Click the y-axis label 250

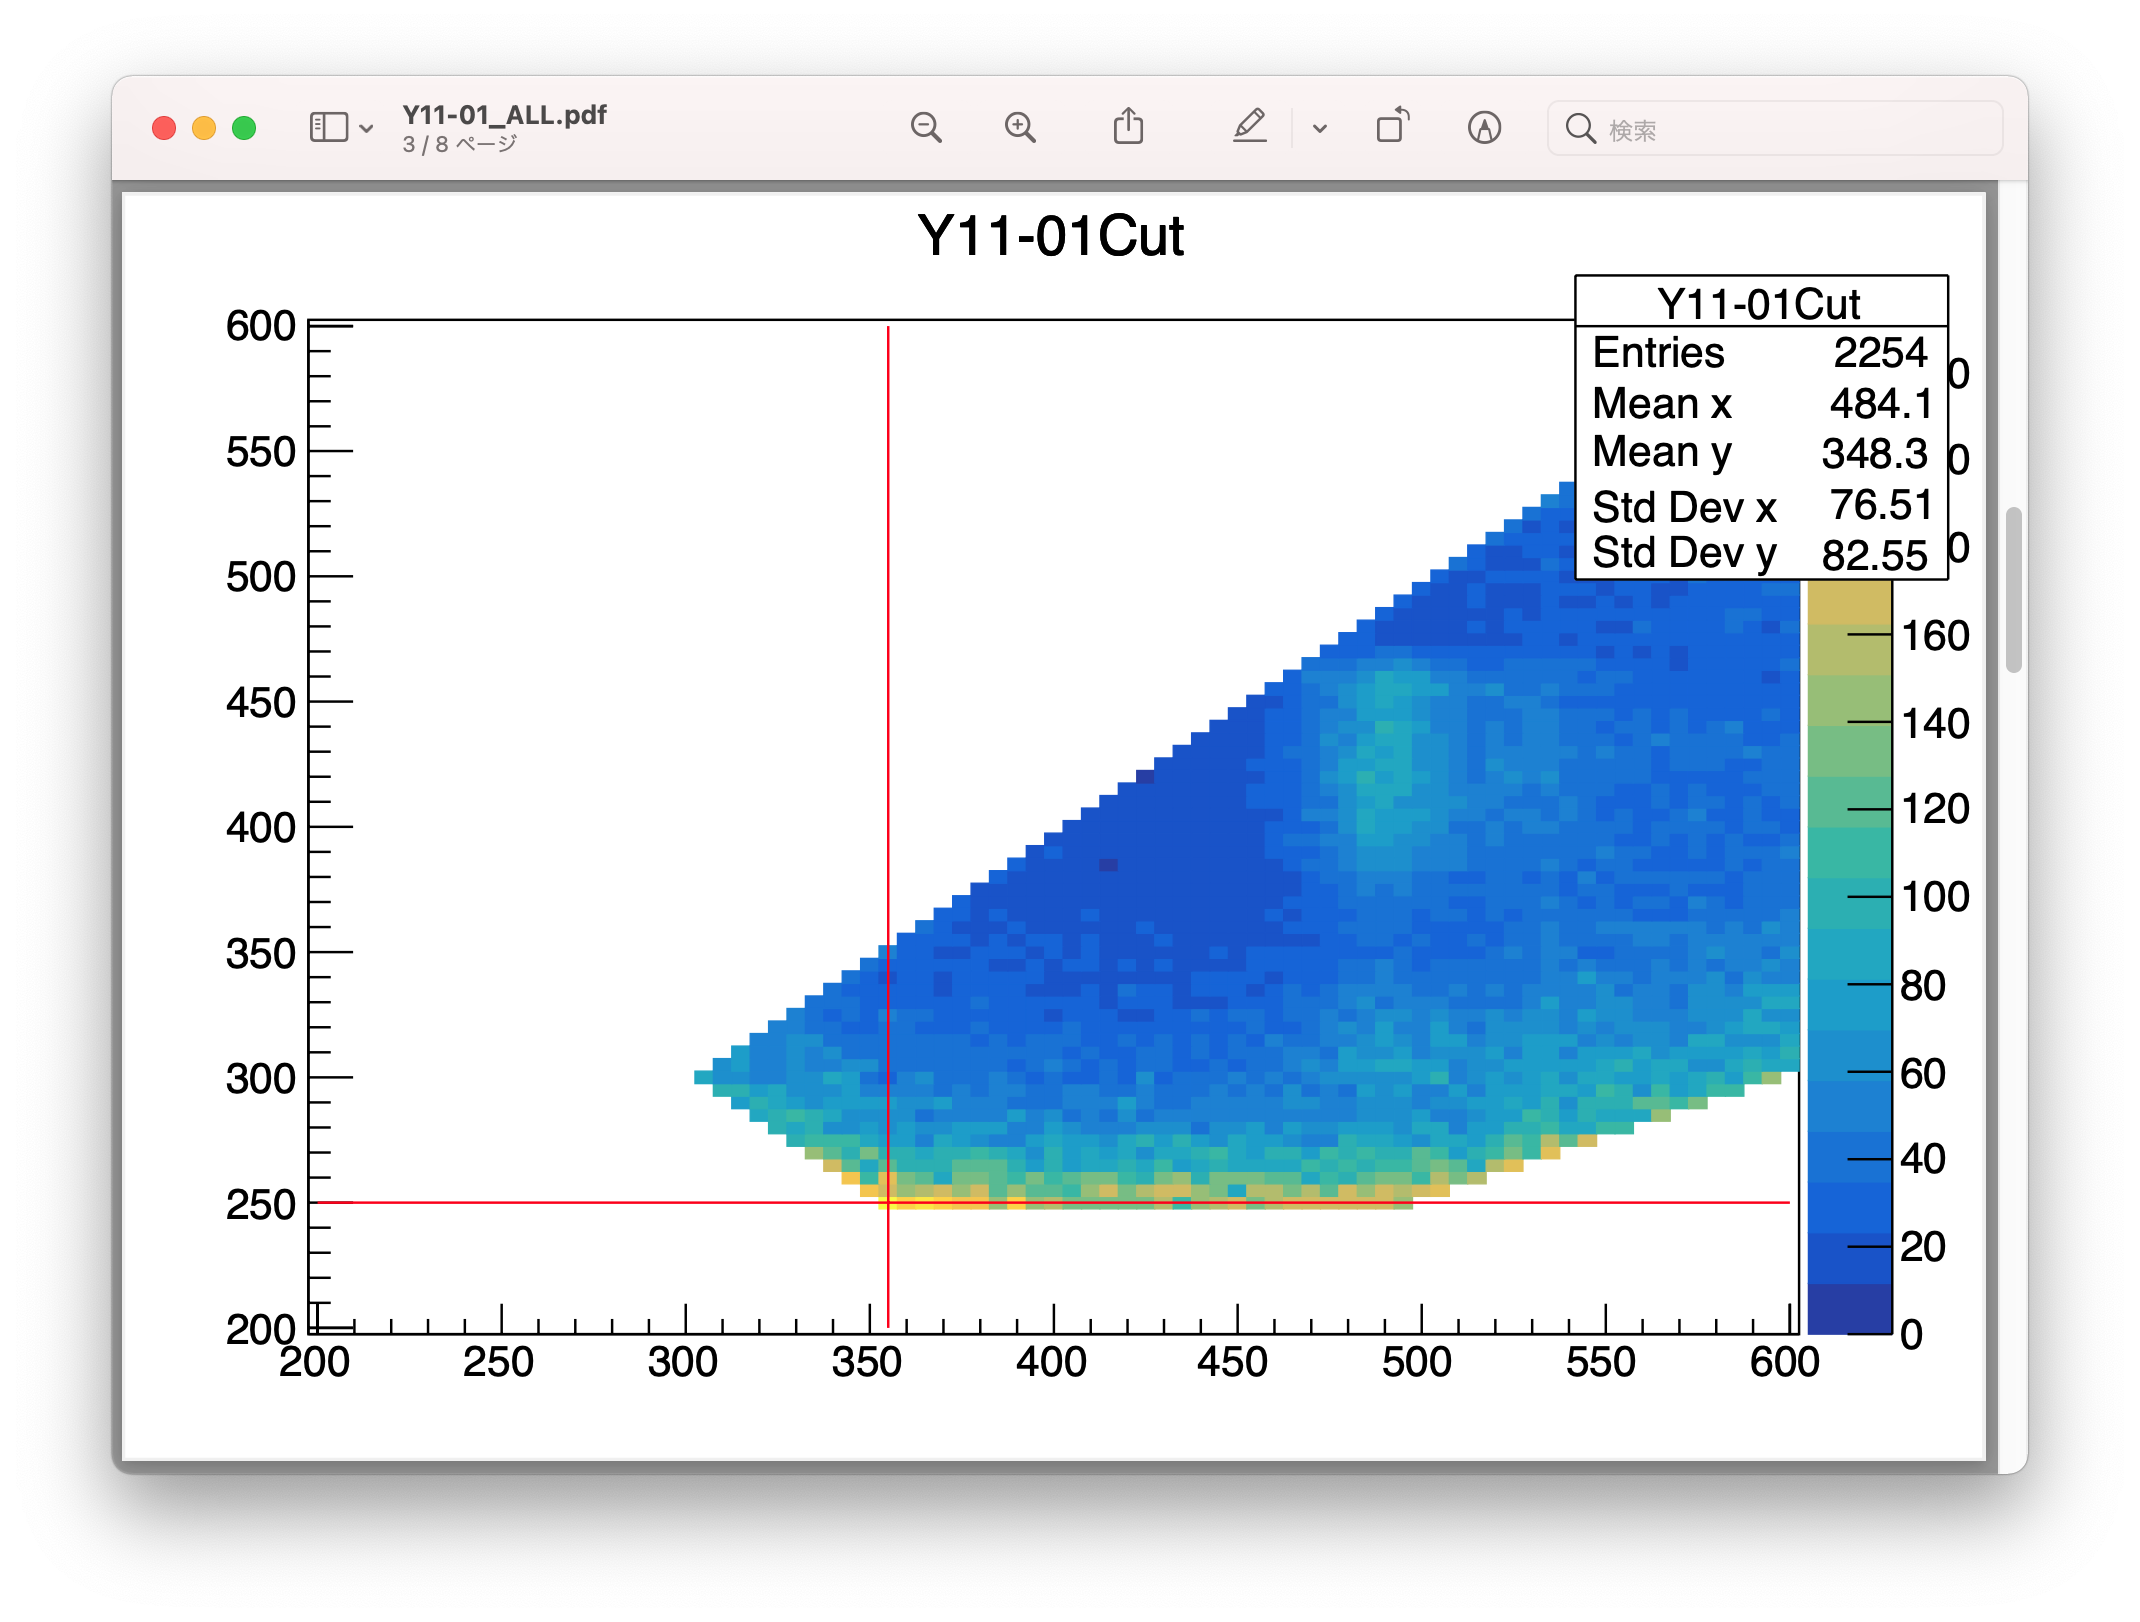(x=261, y=1205)
